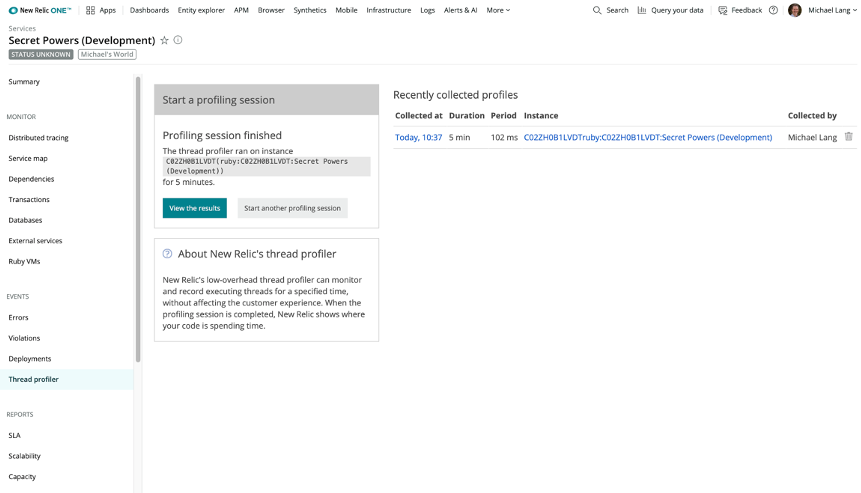Open the C02ZH0B1LVDTruby instance link
This screenshot has height=493, width=861.
click(648, 137)
